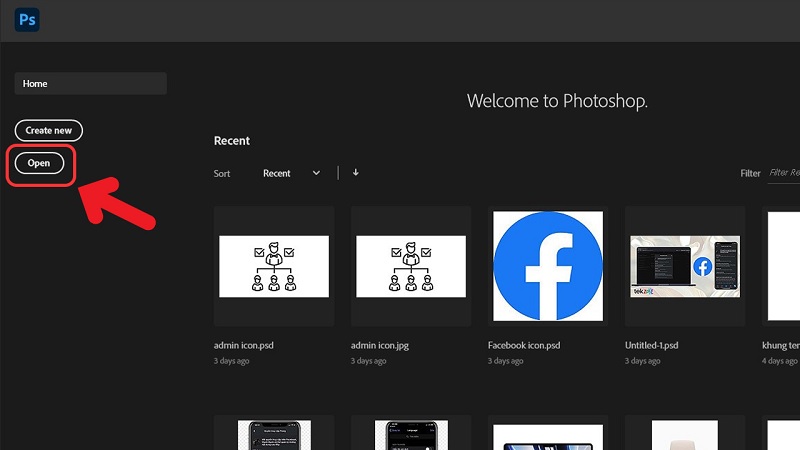Image resolution: width=800 pixels, height=450 pixels.
Task: Click the admin icon.jpg file name
Action: (380, 345)
